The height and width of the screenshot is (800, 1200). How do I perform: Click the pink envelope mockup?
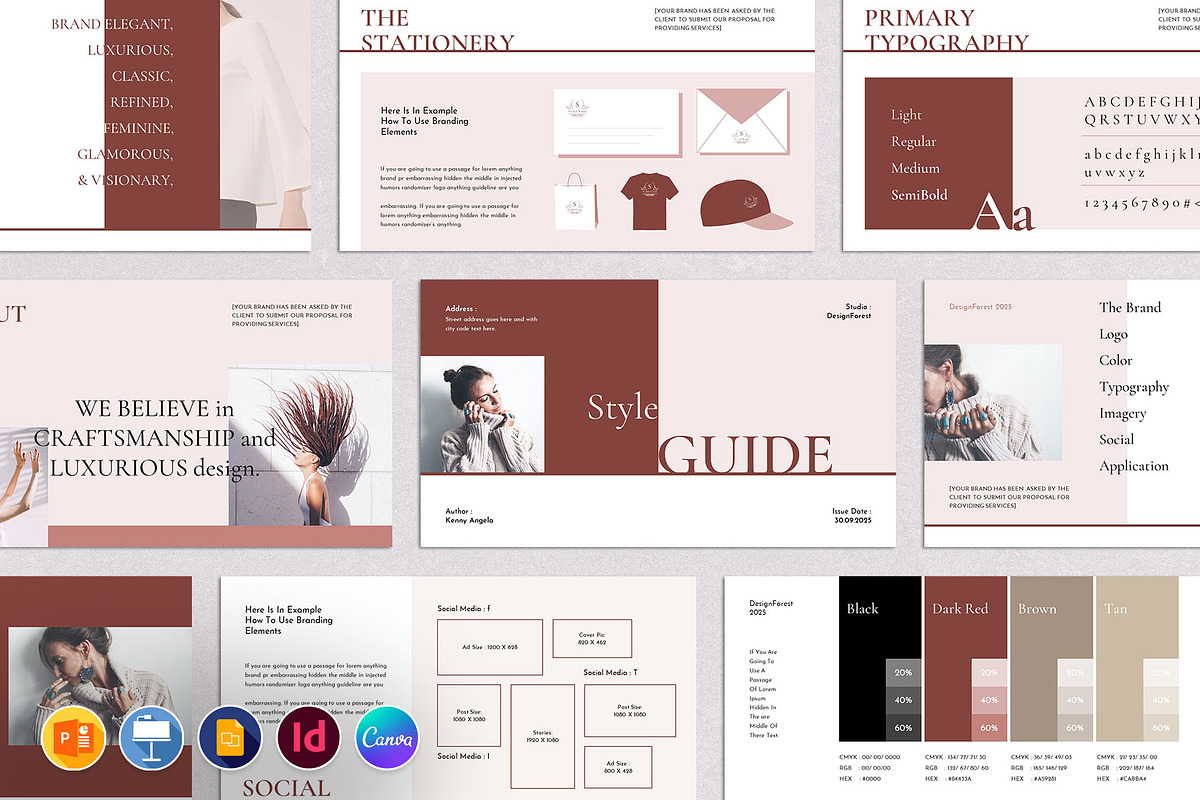coord(741,122)
